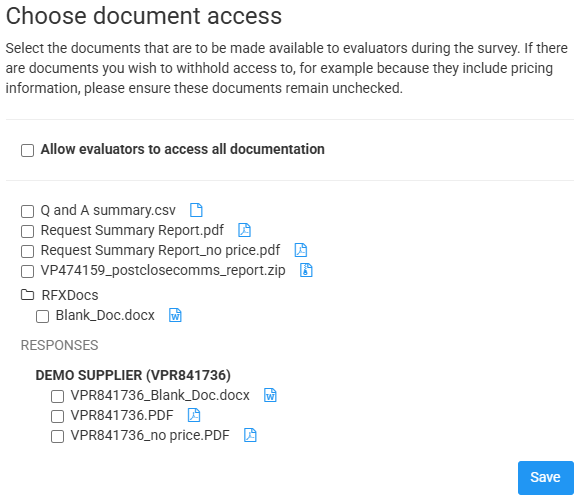This screenshot has height=499, width=580.
Task: Open PDF icon next to VPR841736.PDF
Action: pyautogui.click(x=194, y=415)
